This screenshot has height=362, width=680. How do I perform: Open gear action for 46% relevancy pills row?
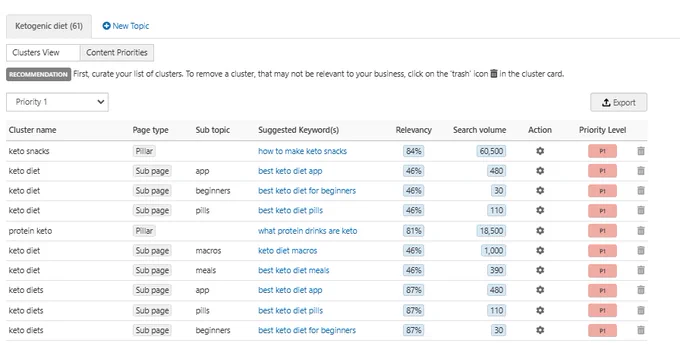pyautogui.click(x=540, y=210)
